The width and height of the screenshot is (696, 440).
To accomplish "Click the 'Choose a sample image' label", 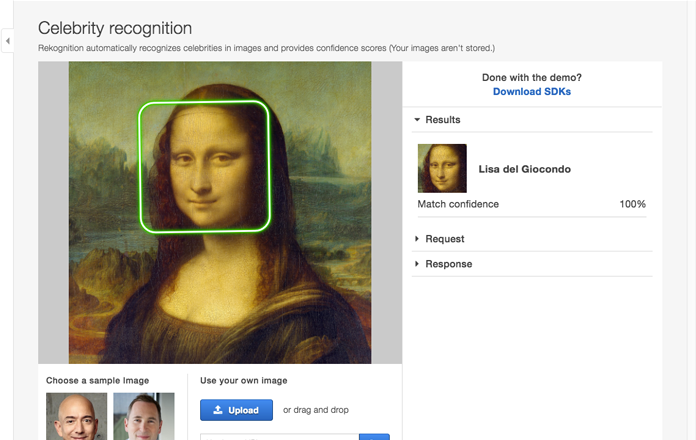I will (98, 381).
